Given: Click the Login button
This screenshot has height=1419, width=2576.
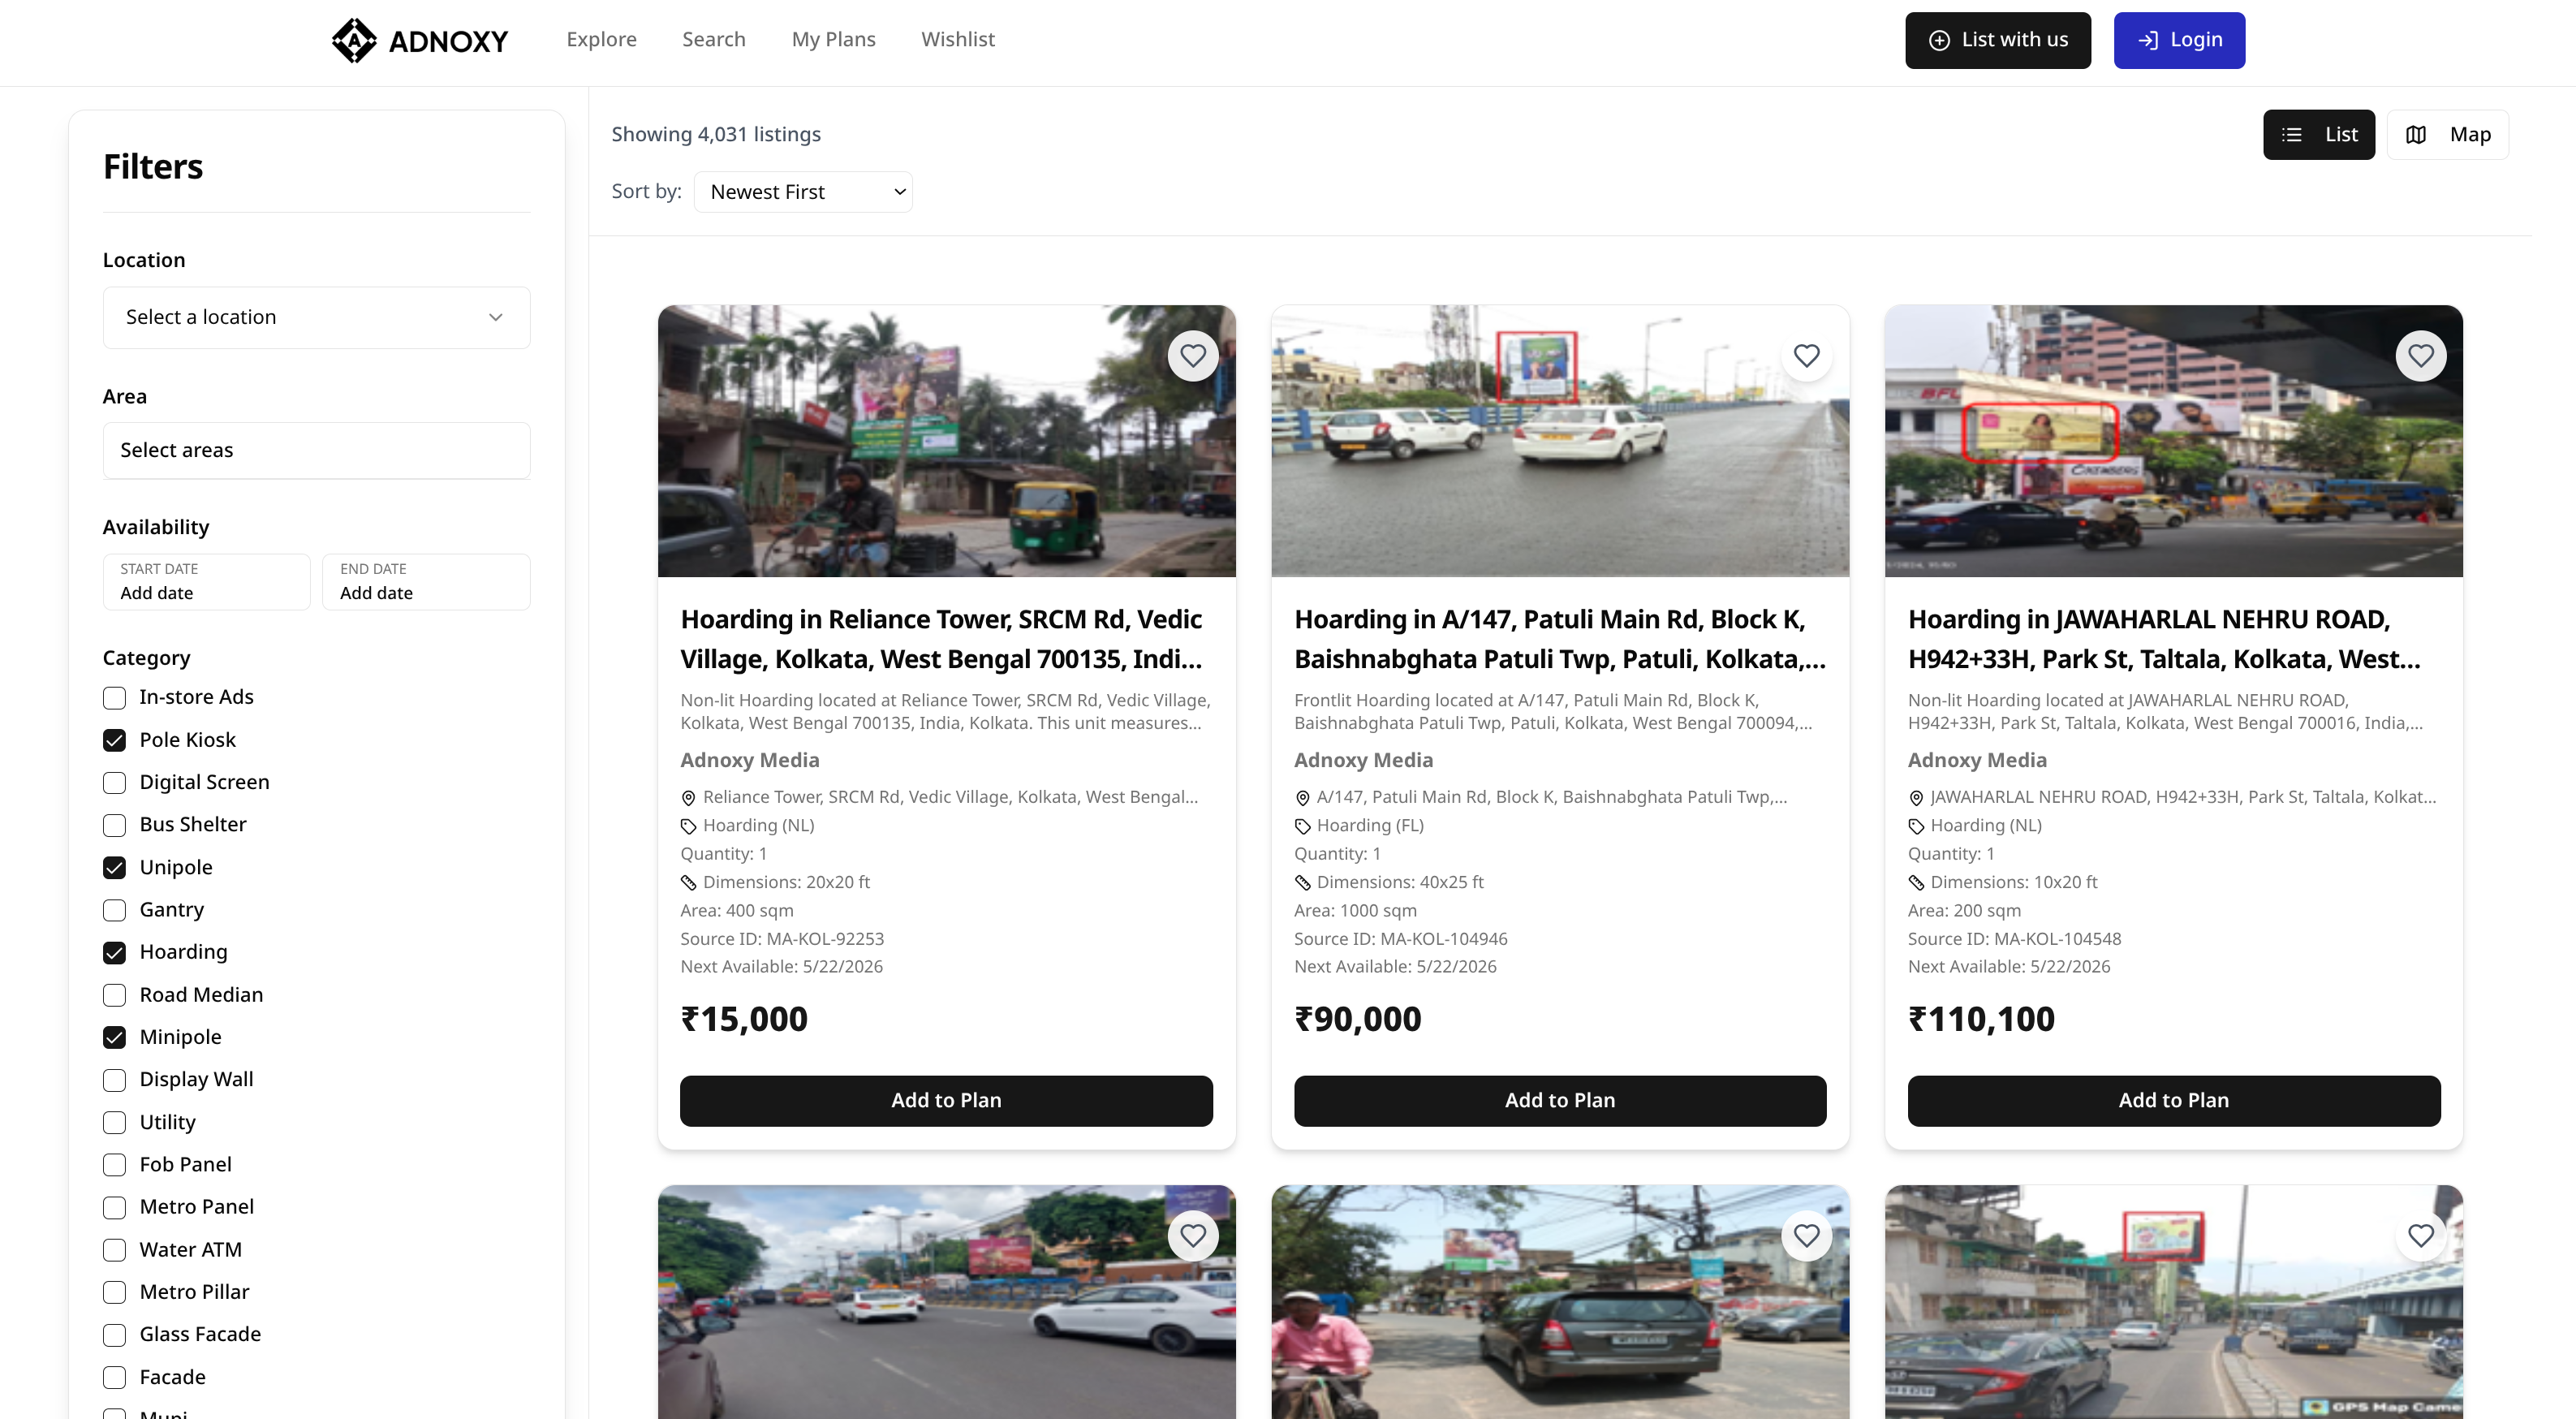Looking at the screenshot, I should [2179, 41].
